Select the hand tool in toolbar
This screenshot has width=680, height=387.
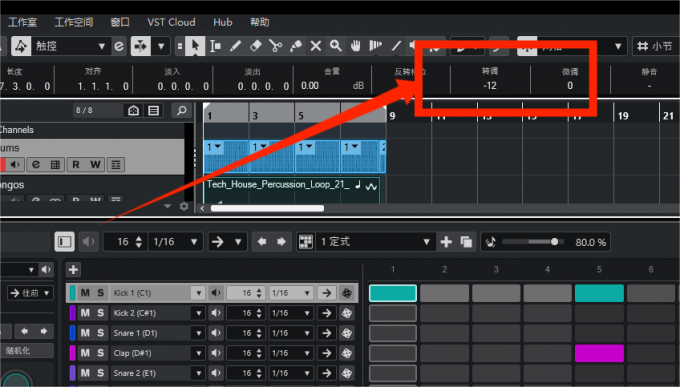(x=356, y=46)
